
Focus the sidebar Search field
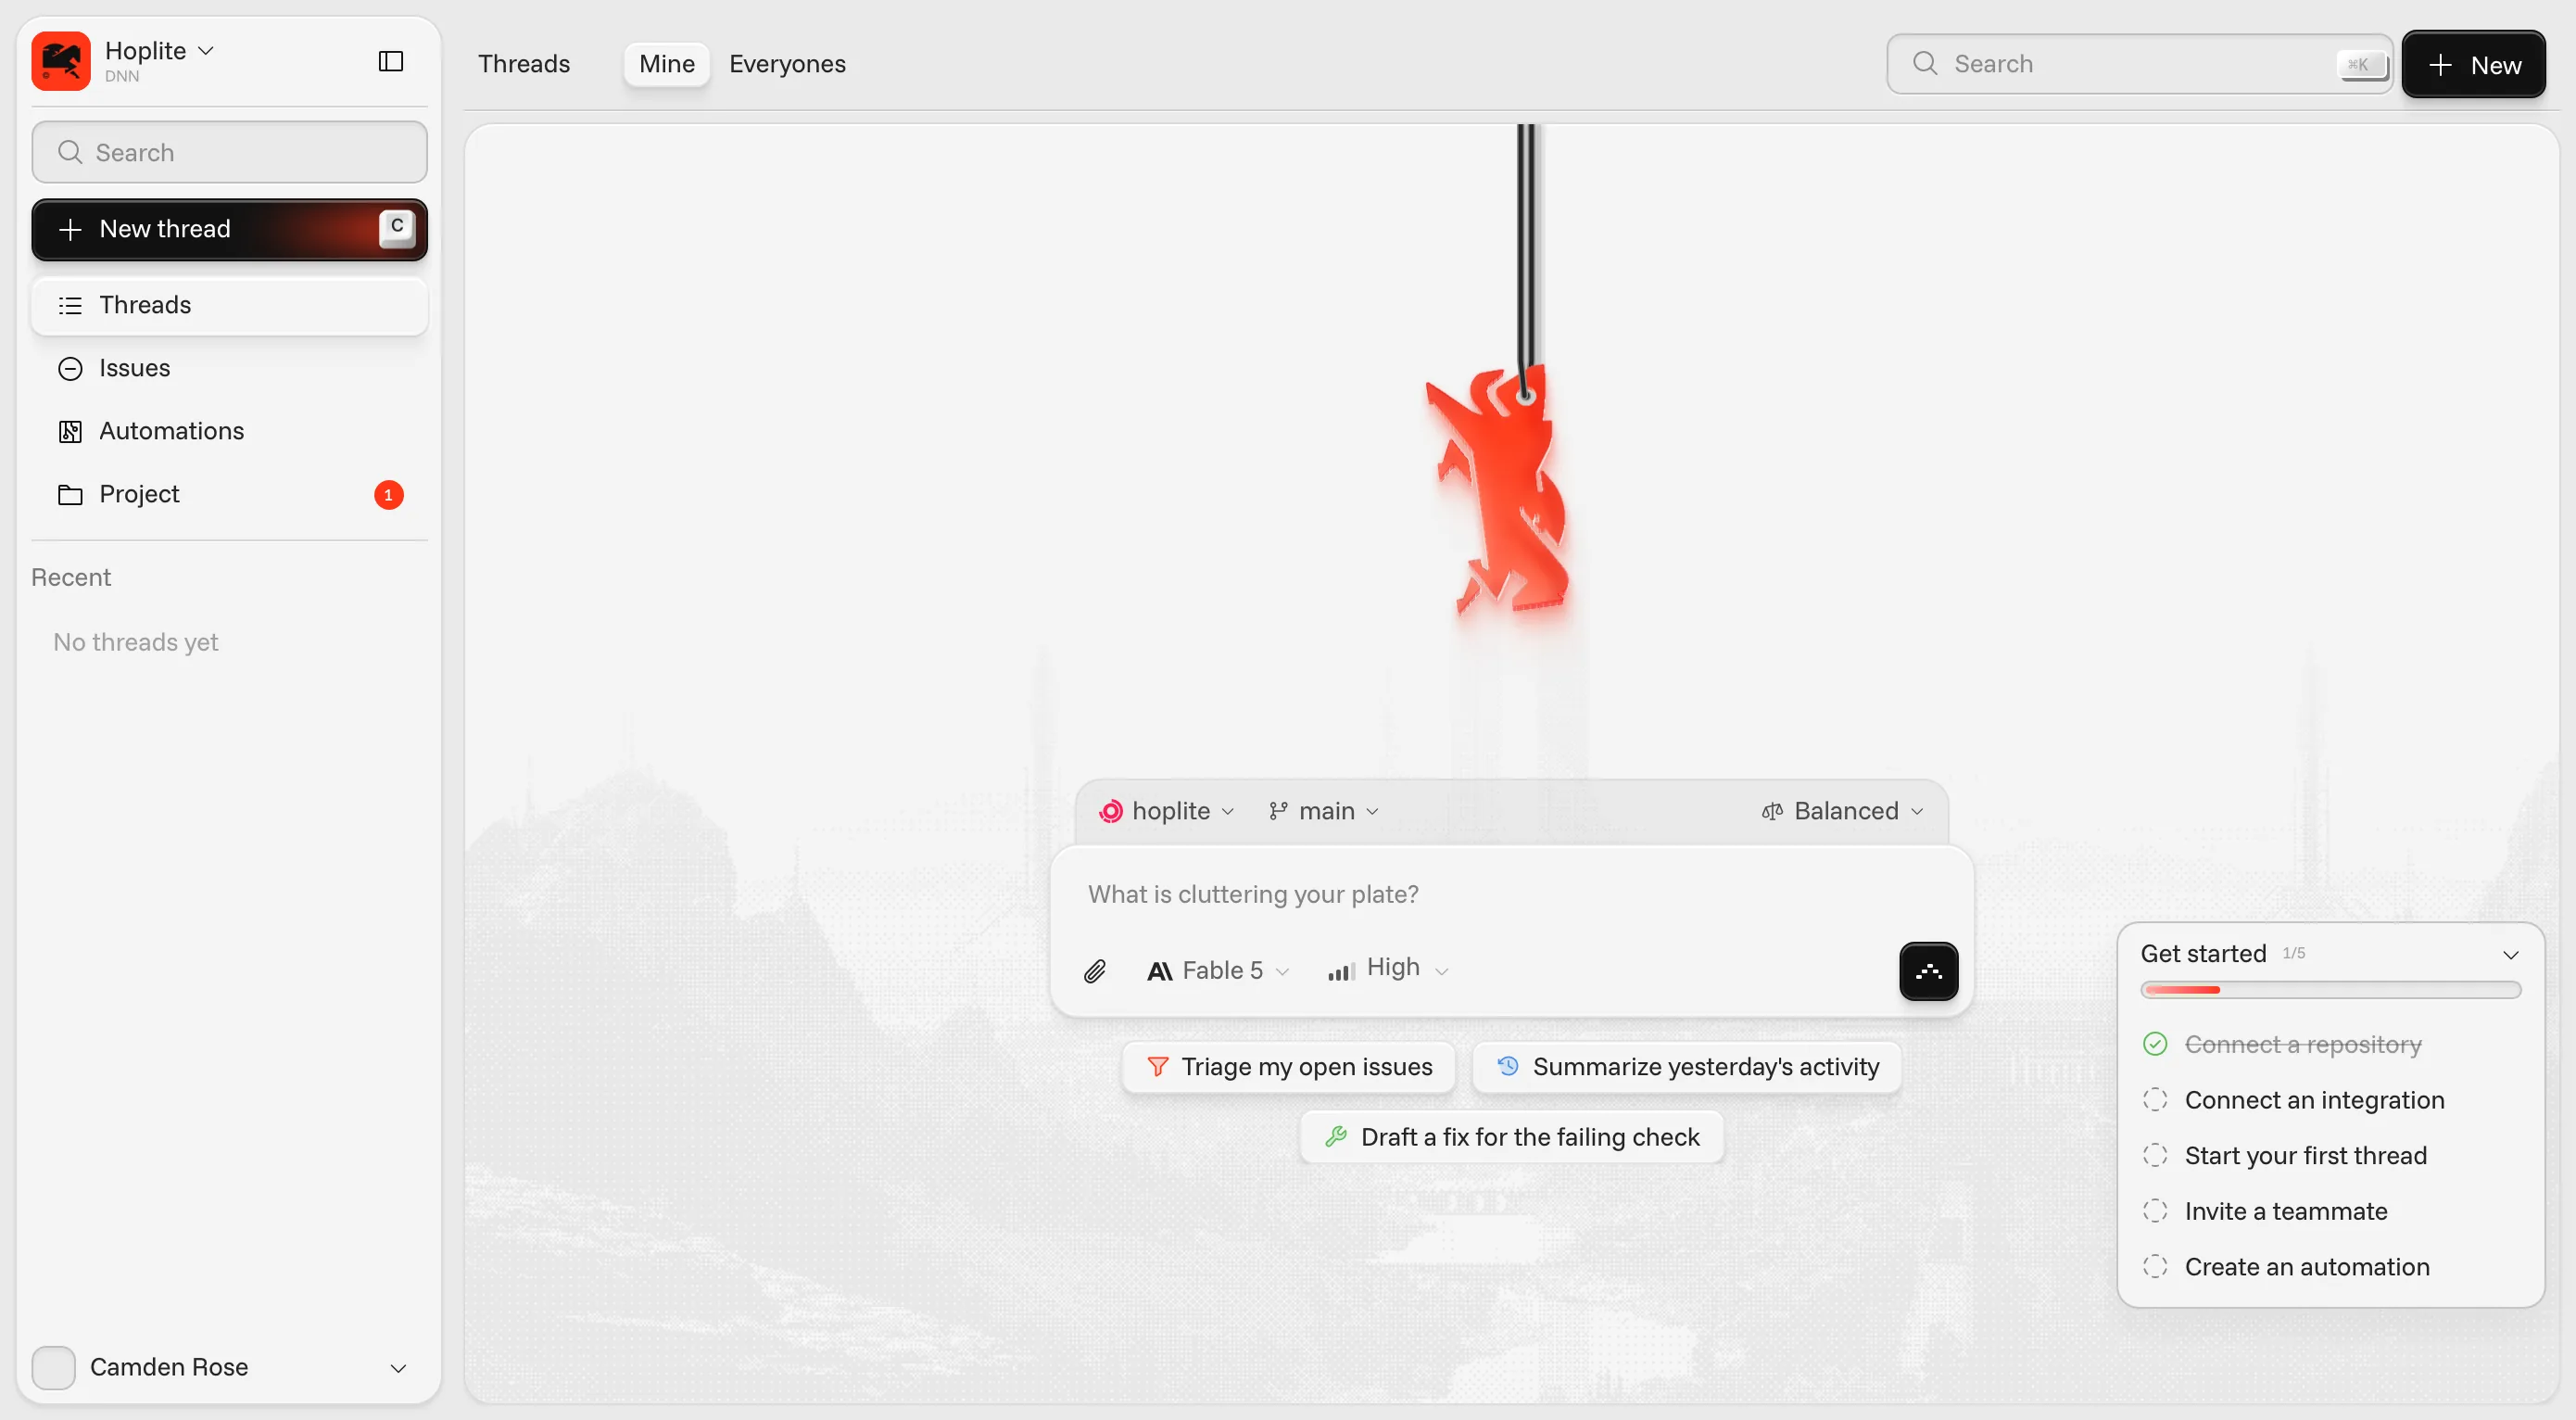click(x=229, y=152)
